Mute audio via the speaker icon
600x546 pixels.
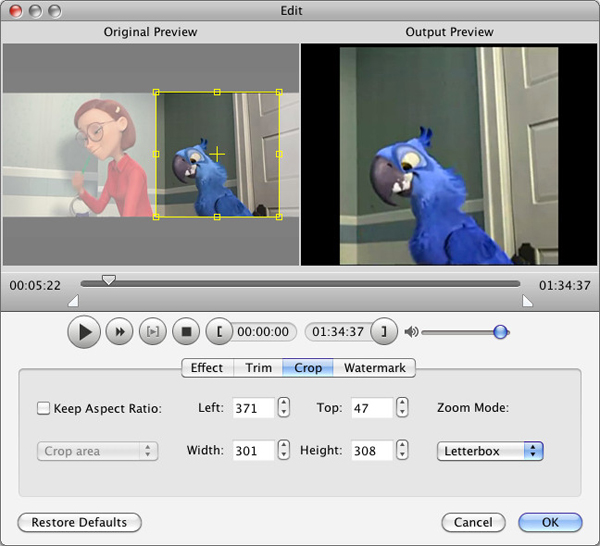point(411,332)
